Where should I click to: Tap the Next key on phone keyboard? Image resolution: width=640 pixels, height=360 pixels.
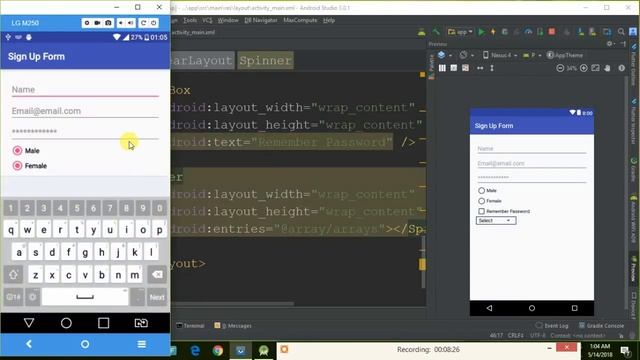point(157,297)
